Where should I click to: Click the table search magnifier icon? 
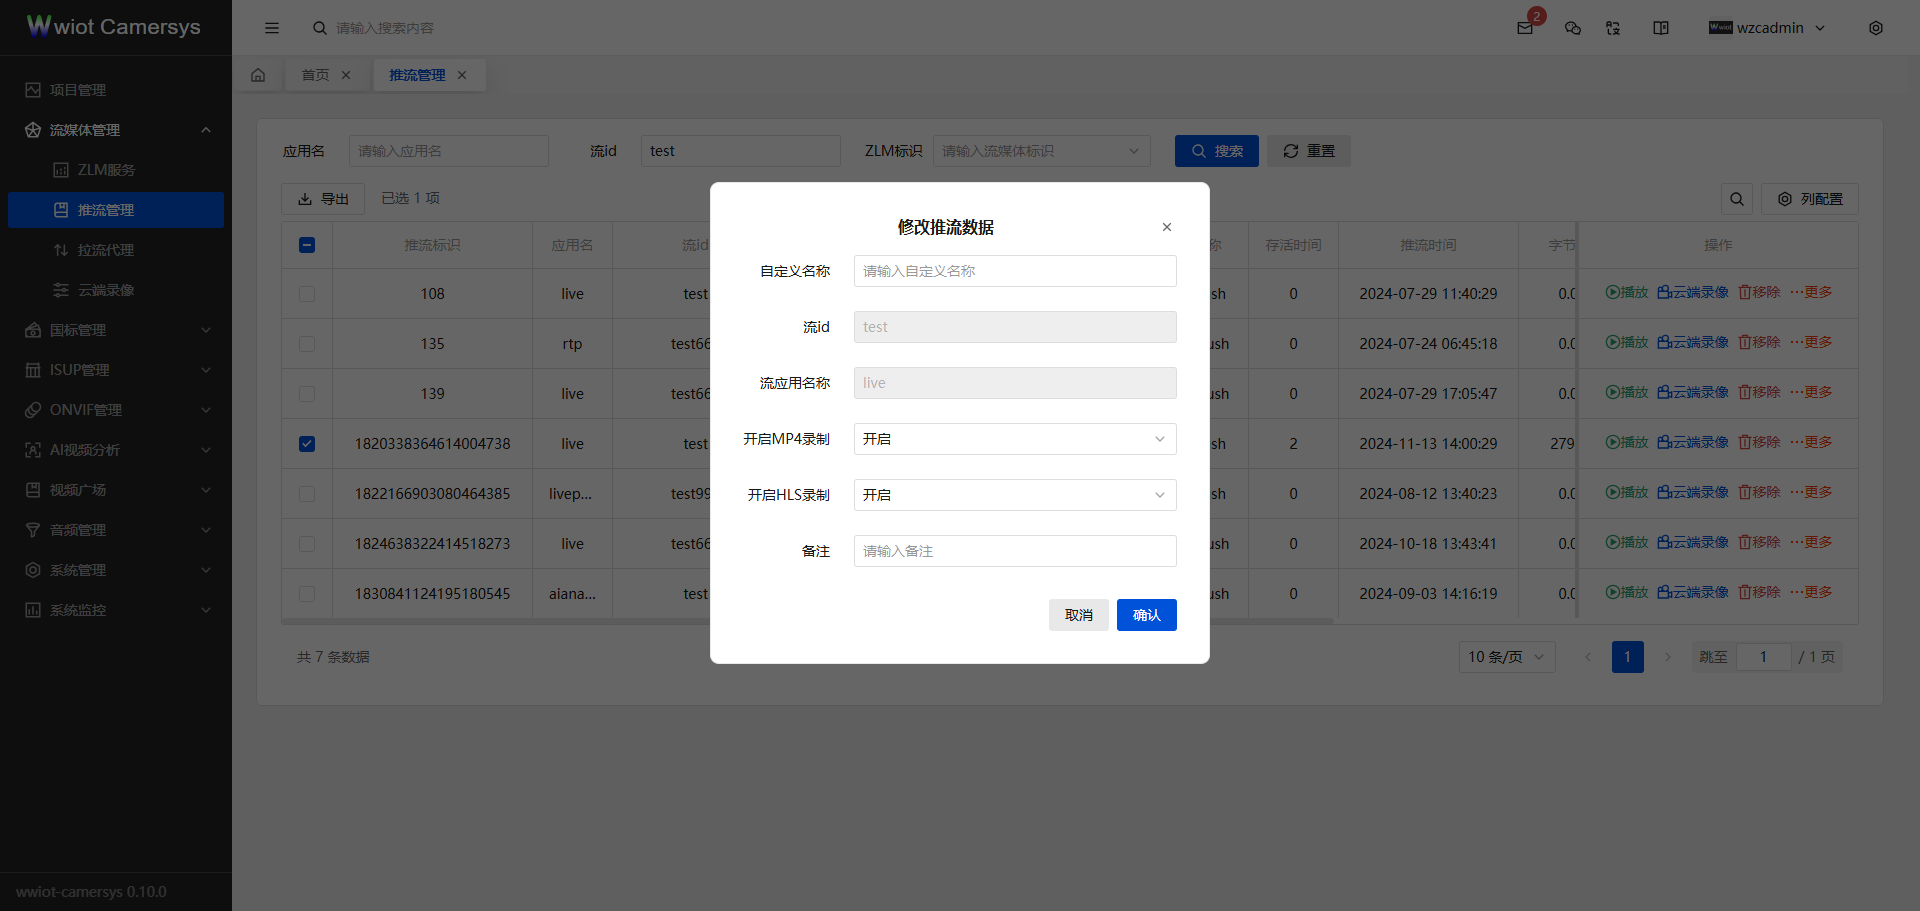[1737, 199]
